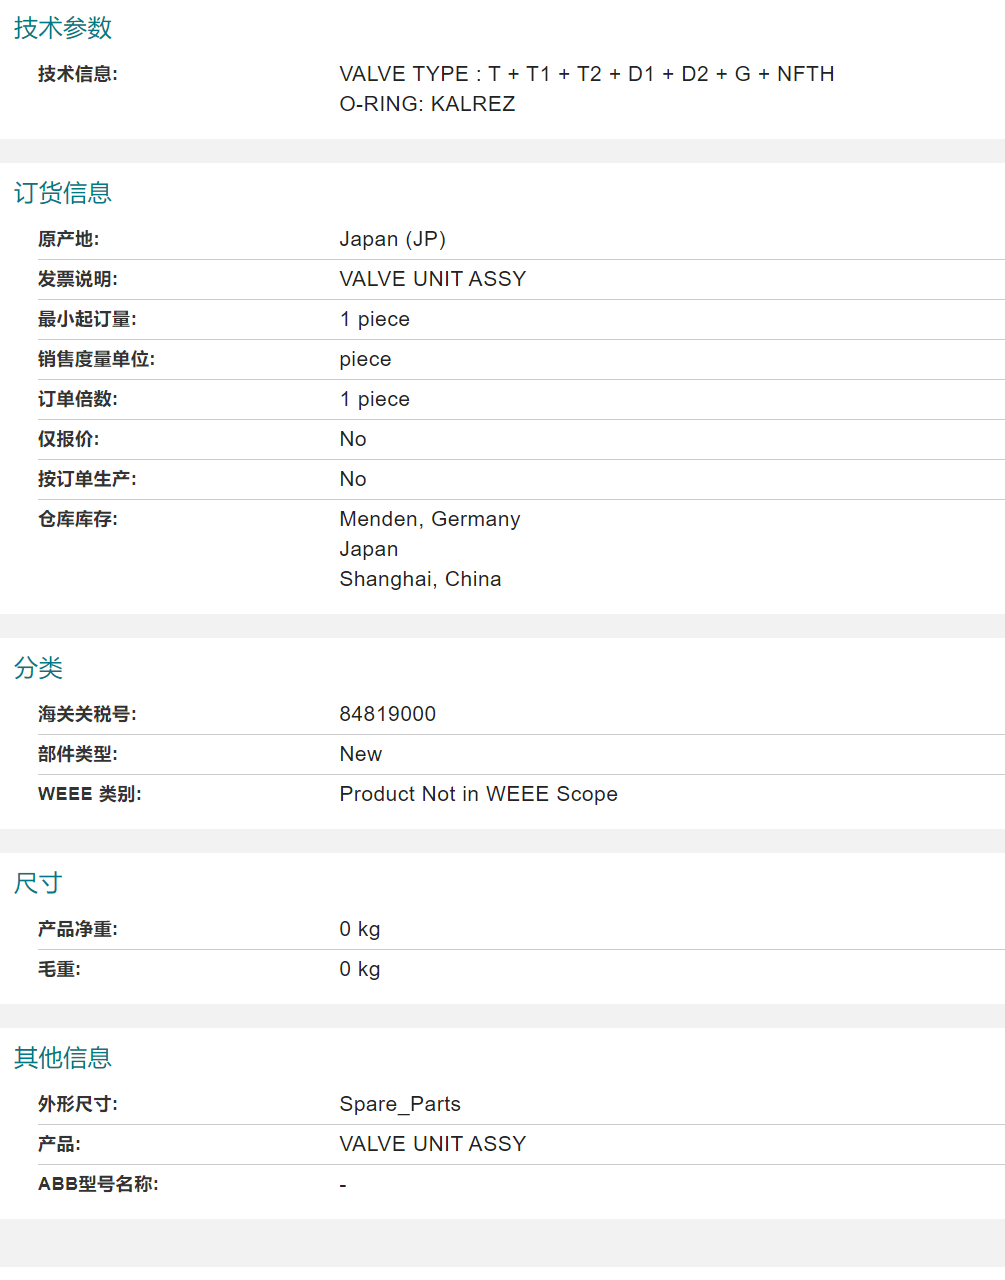Click the 技术参数 section heading

tap(63, 28)
